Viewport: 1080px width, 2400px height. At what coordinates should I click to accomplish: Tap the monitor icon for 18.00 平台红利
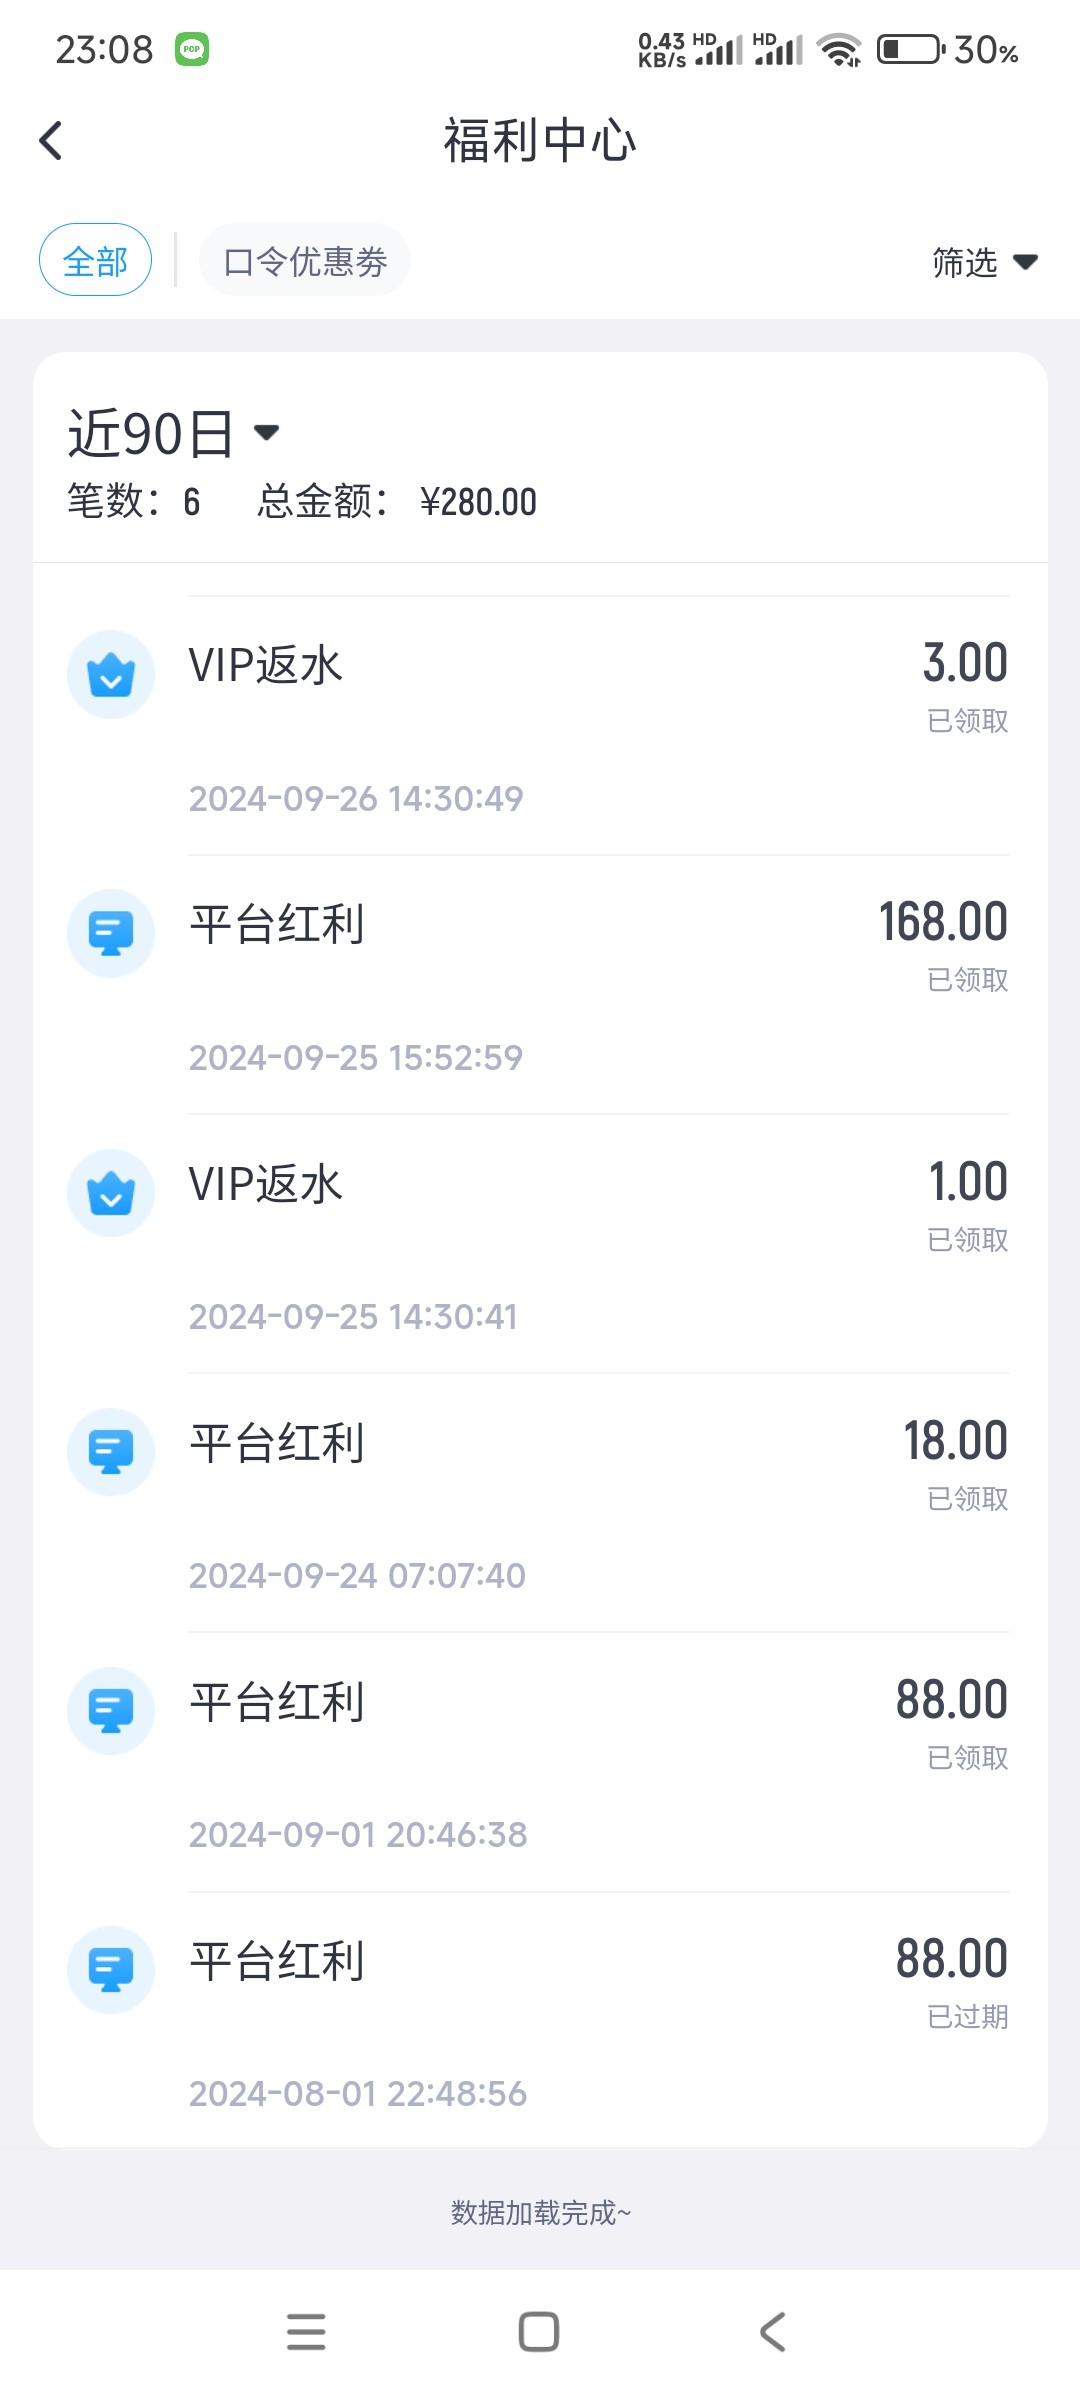click(x=111, y=1452)
